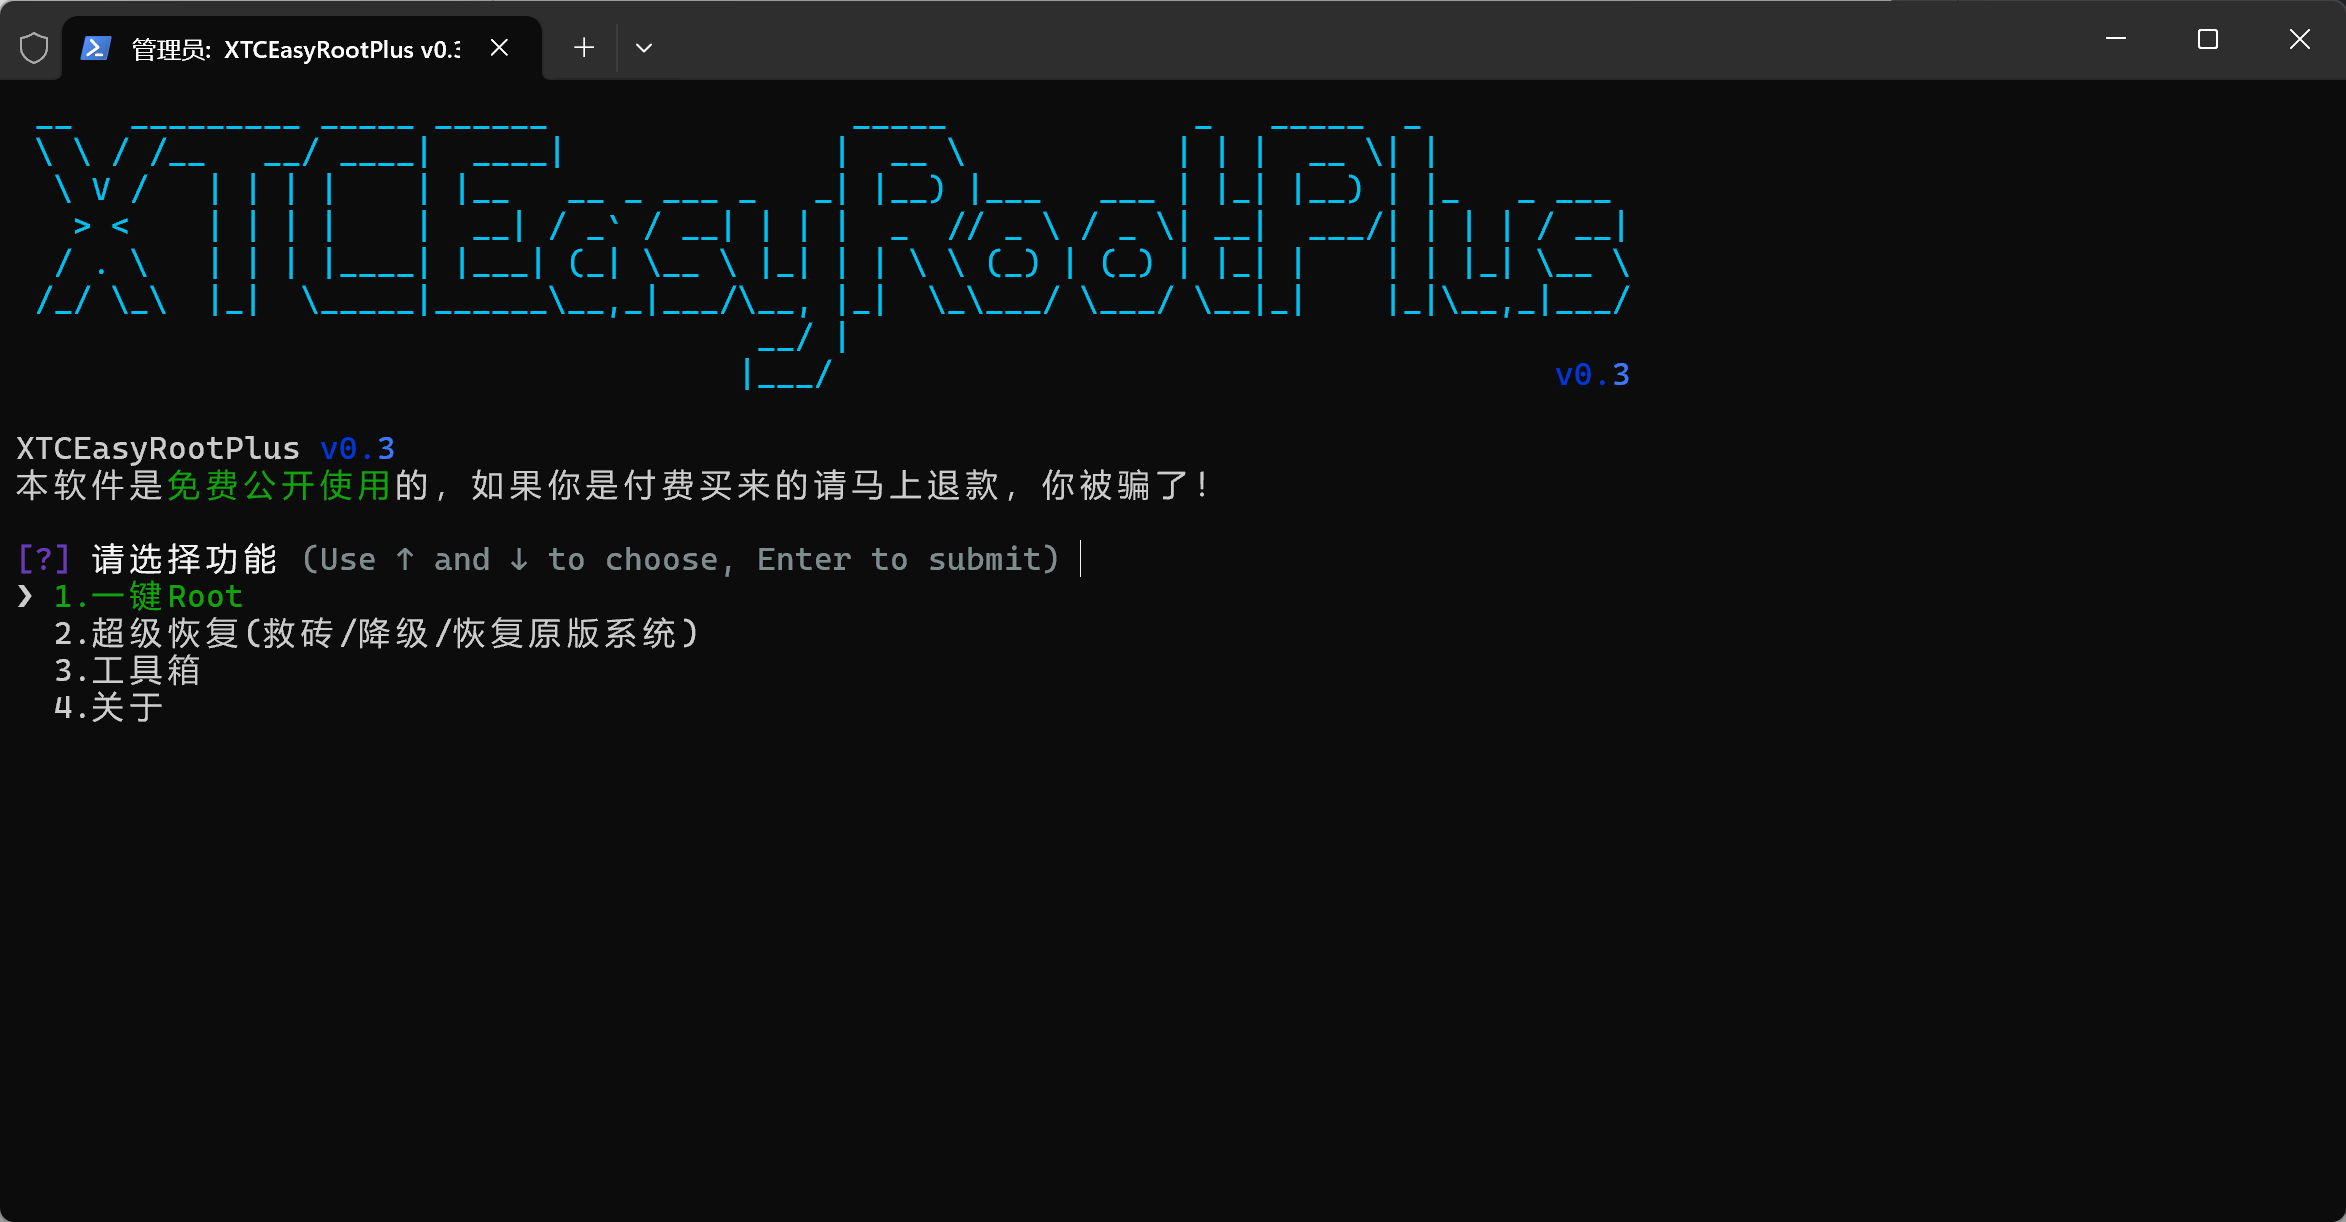2346x1222 pixels.
Task: Click the warning text 你被骗了!
Action: point(1126,486)
